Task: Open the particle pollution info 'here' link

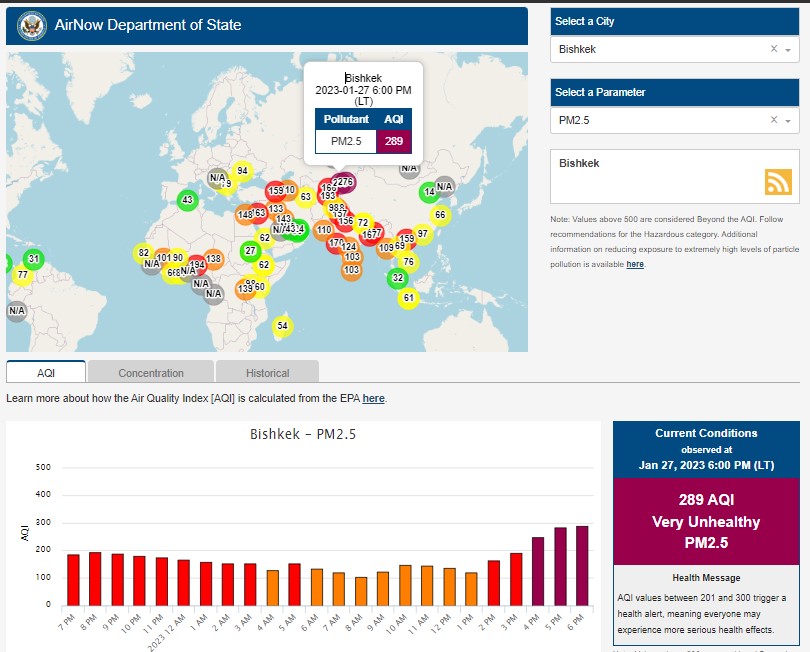Action: pos(635,264)
